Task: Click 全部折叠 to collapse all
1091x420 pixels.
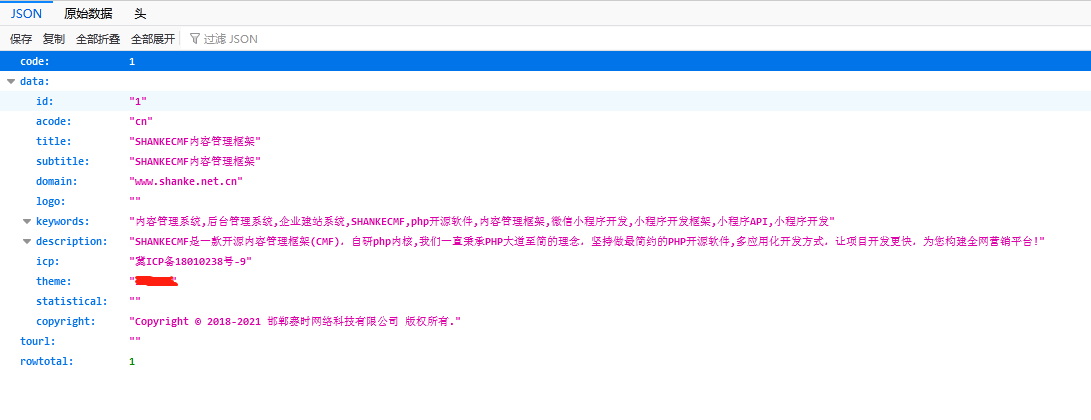Action: [x=98, y=39]
